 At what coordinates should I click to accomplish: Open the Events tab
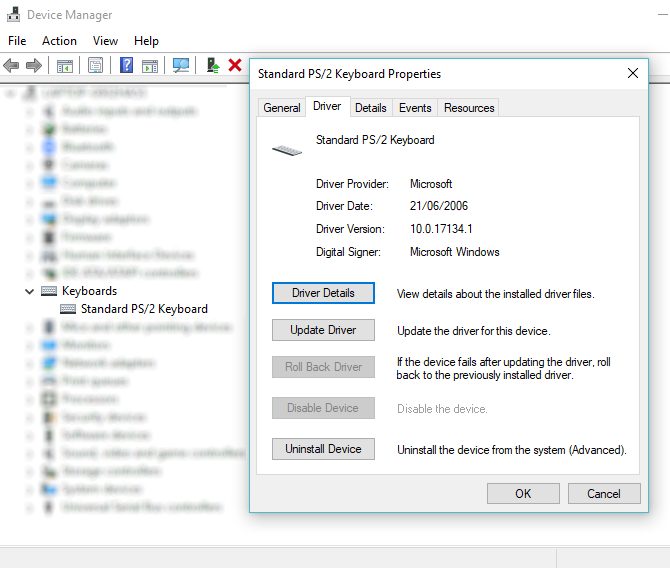click(x=415, y=108)
